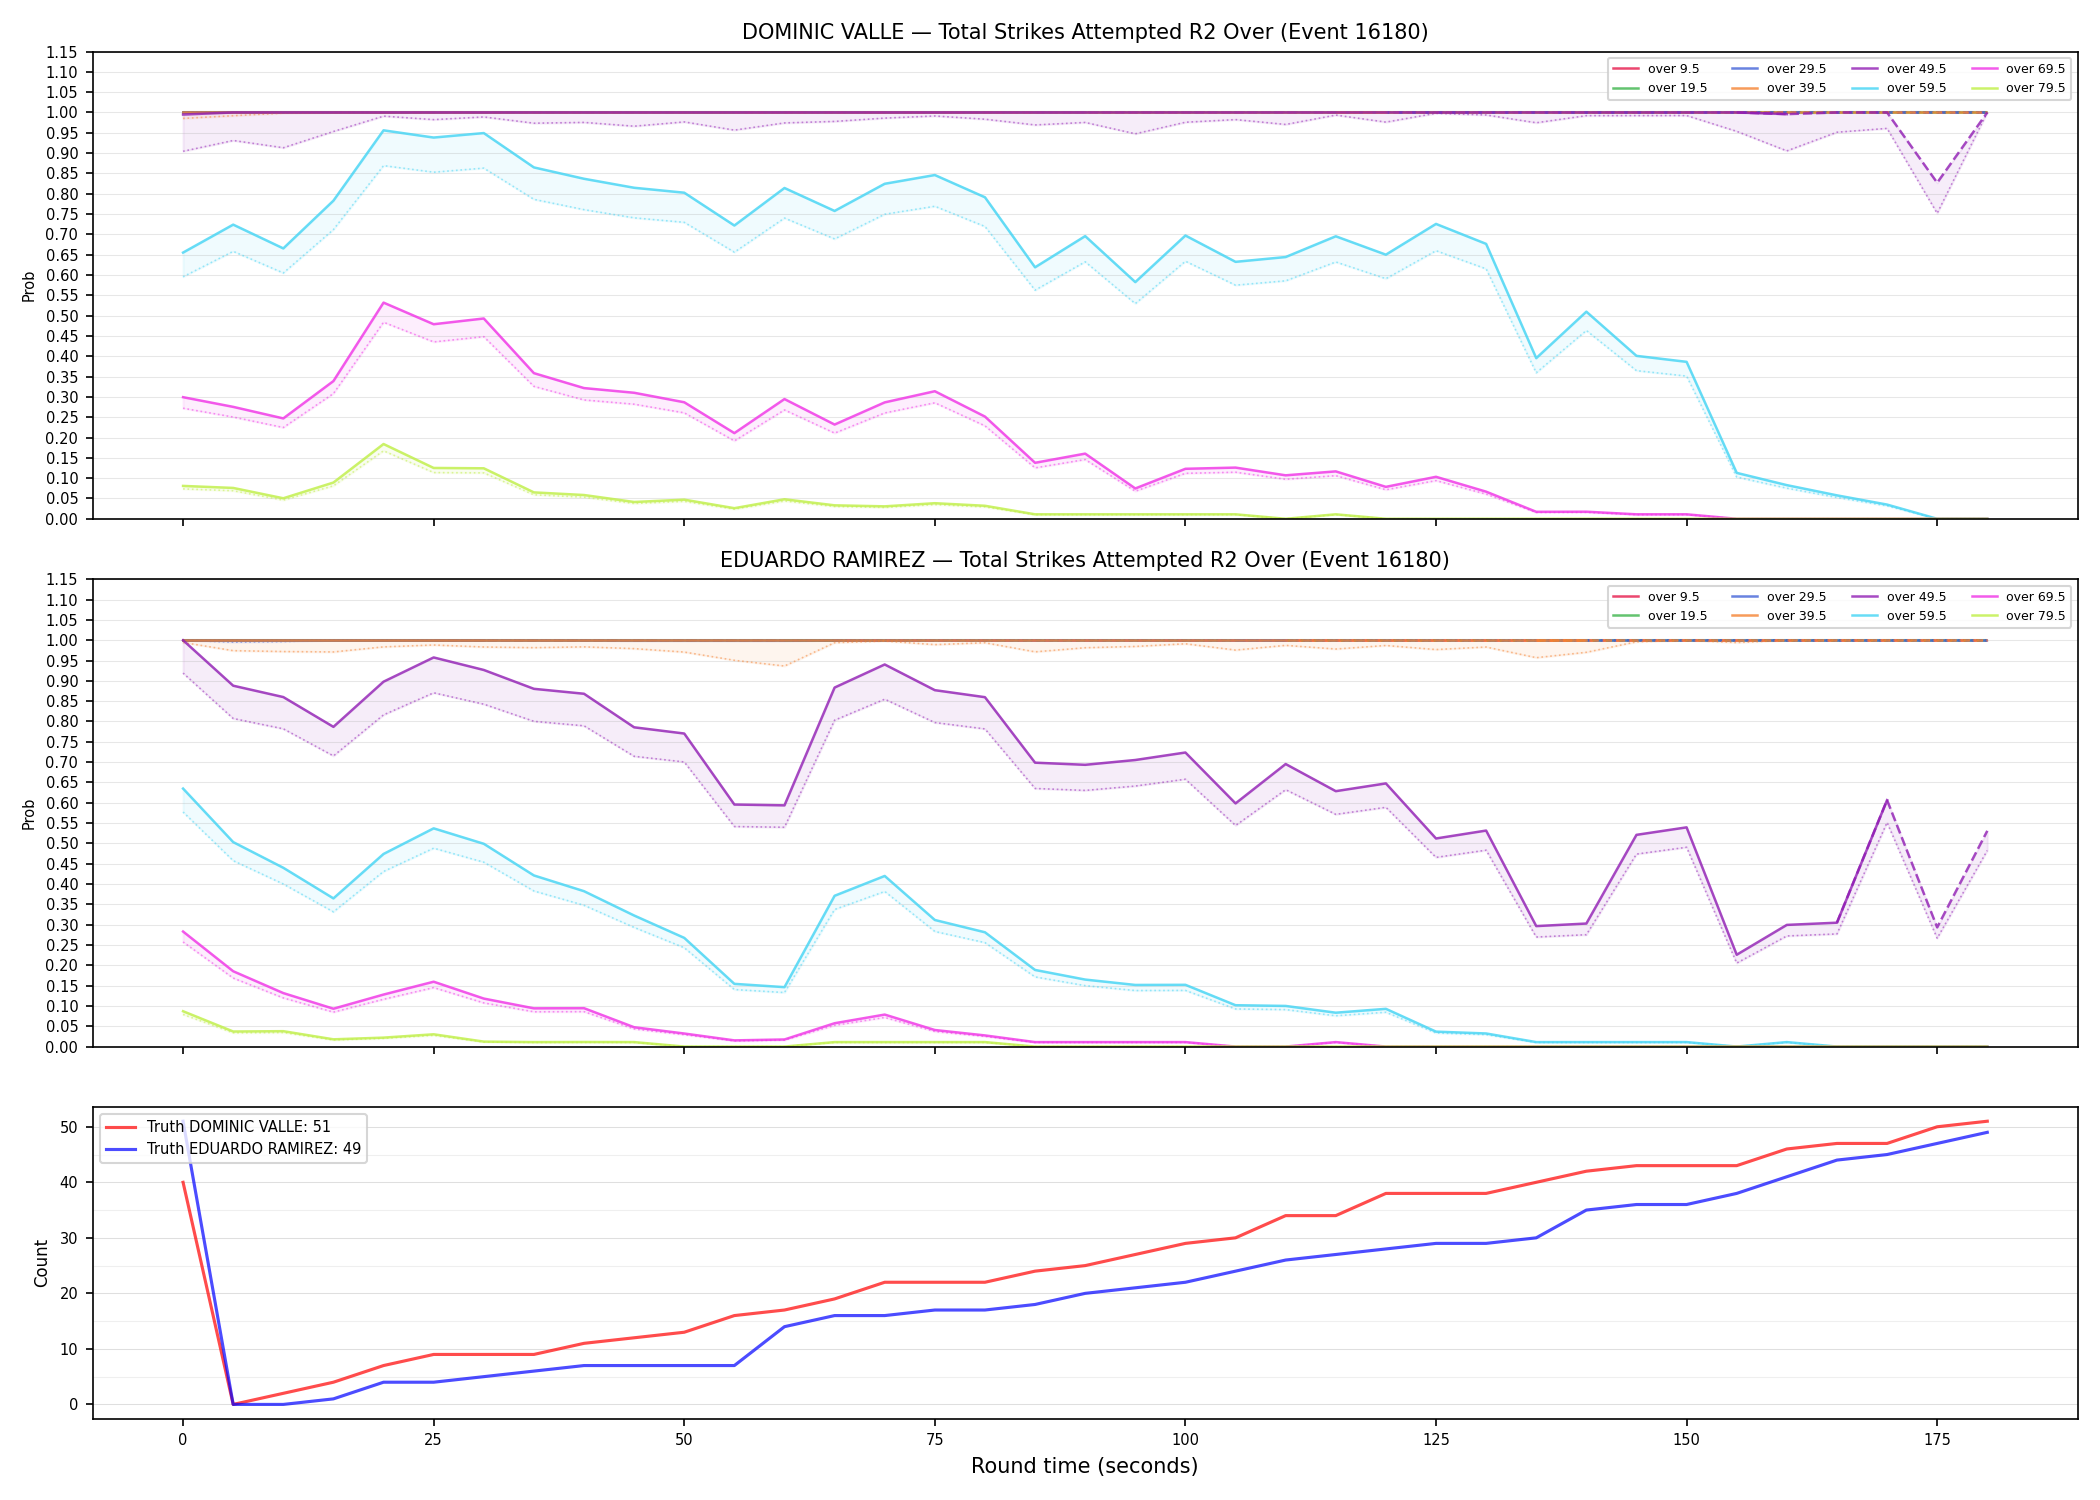This screenshot has width=2100, height=1500.
Task: Click the top chart 'Prob' axis label
Action: [29, 286]
